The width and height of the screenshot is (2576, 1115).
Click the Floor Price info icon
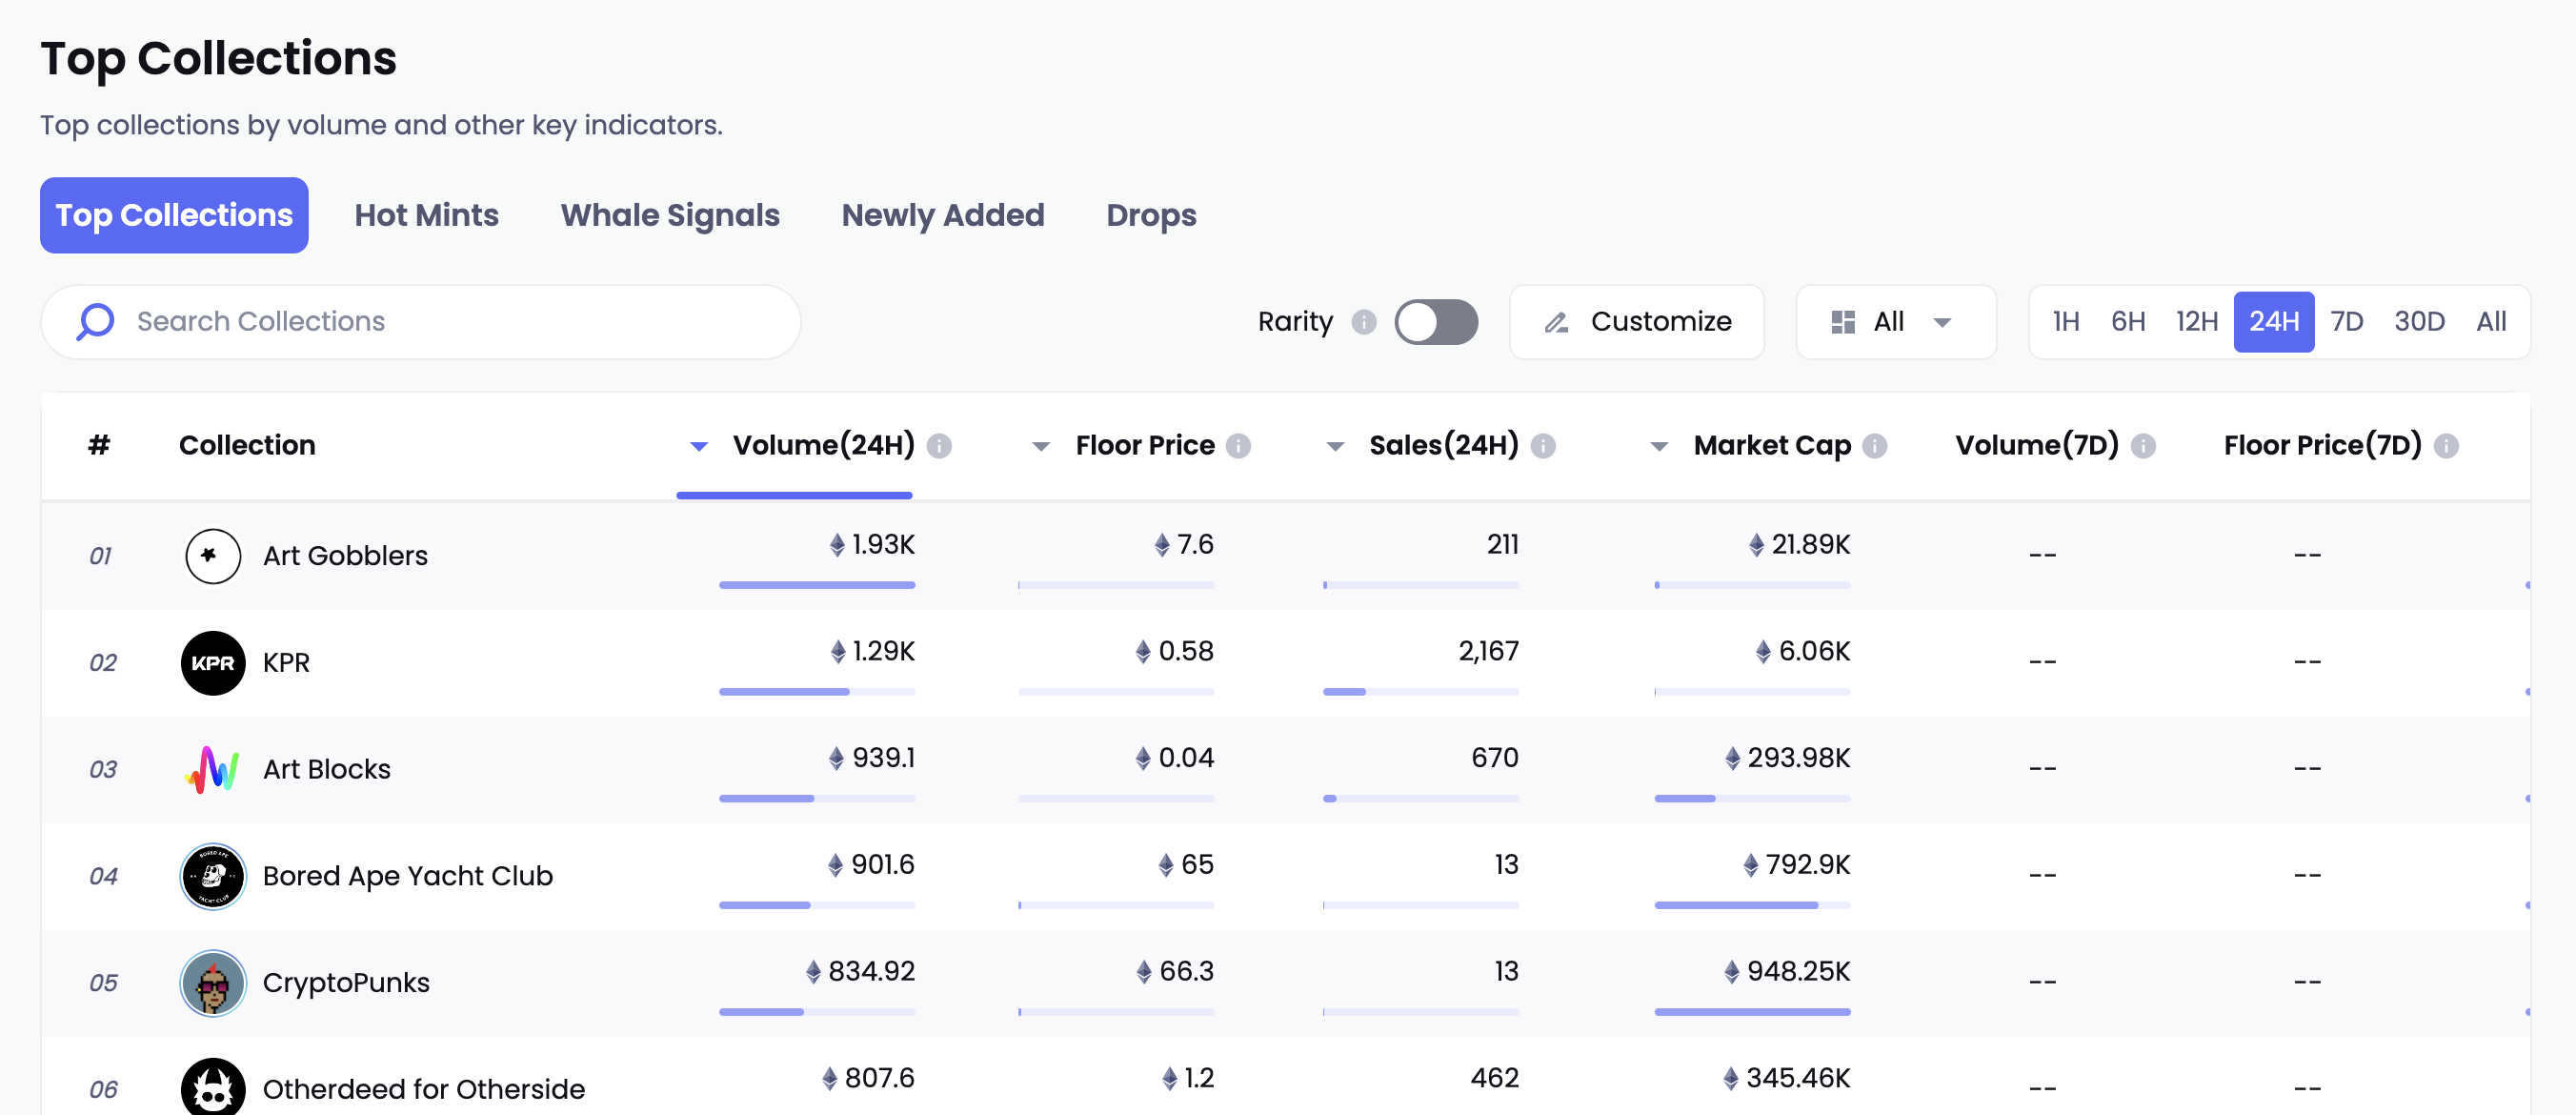coord(1238,446)
